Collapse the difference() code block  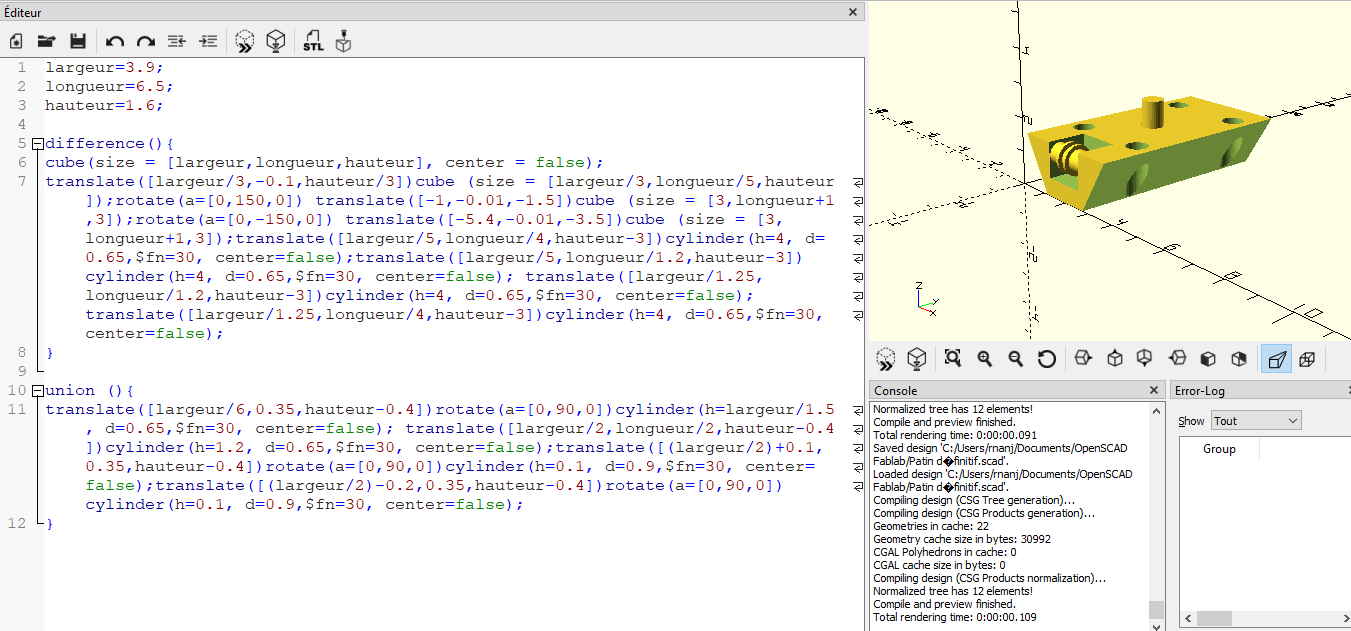(x=38, y=144)
